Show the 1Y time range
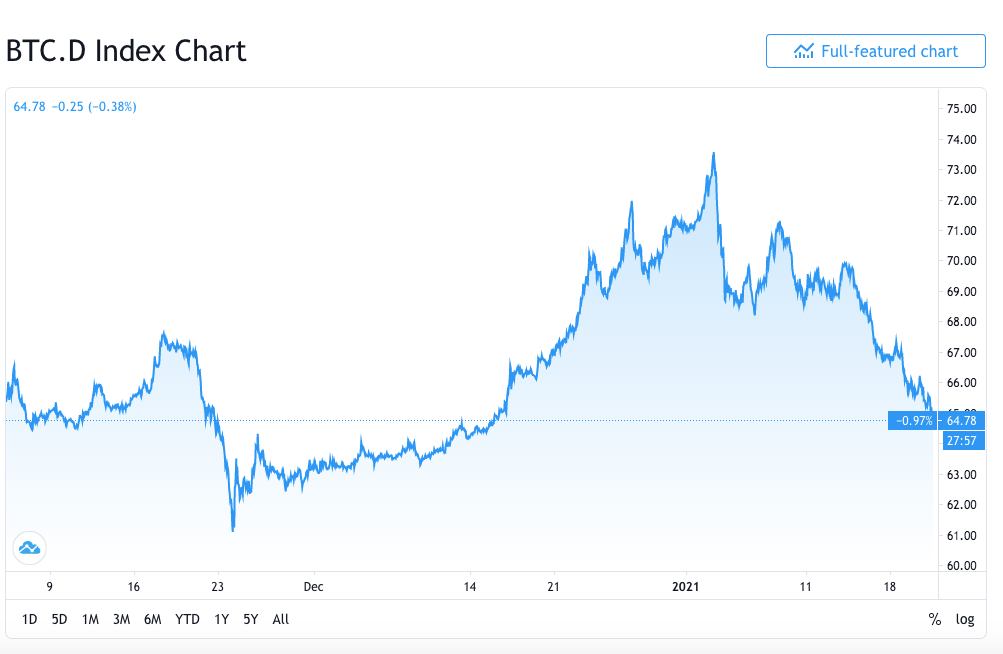 coord(221,619)
